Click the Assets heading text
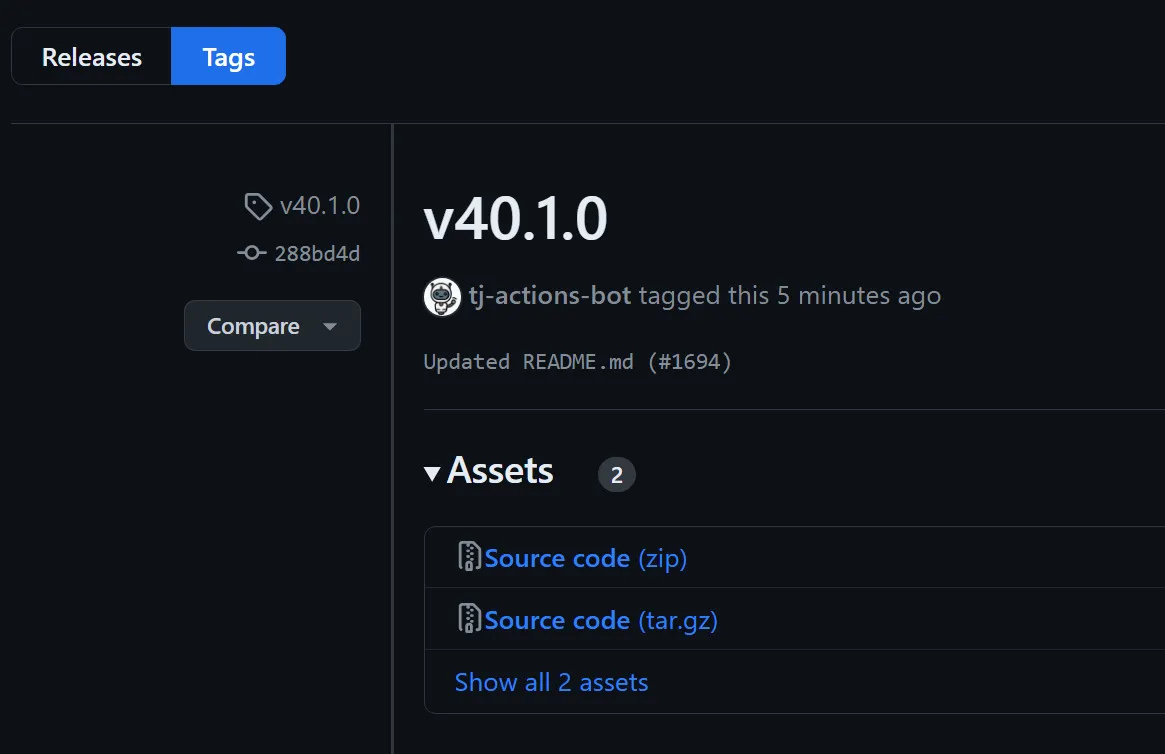1165x754 pixels. (500, 471)
